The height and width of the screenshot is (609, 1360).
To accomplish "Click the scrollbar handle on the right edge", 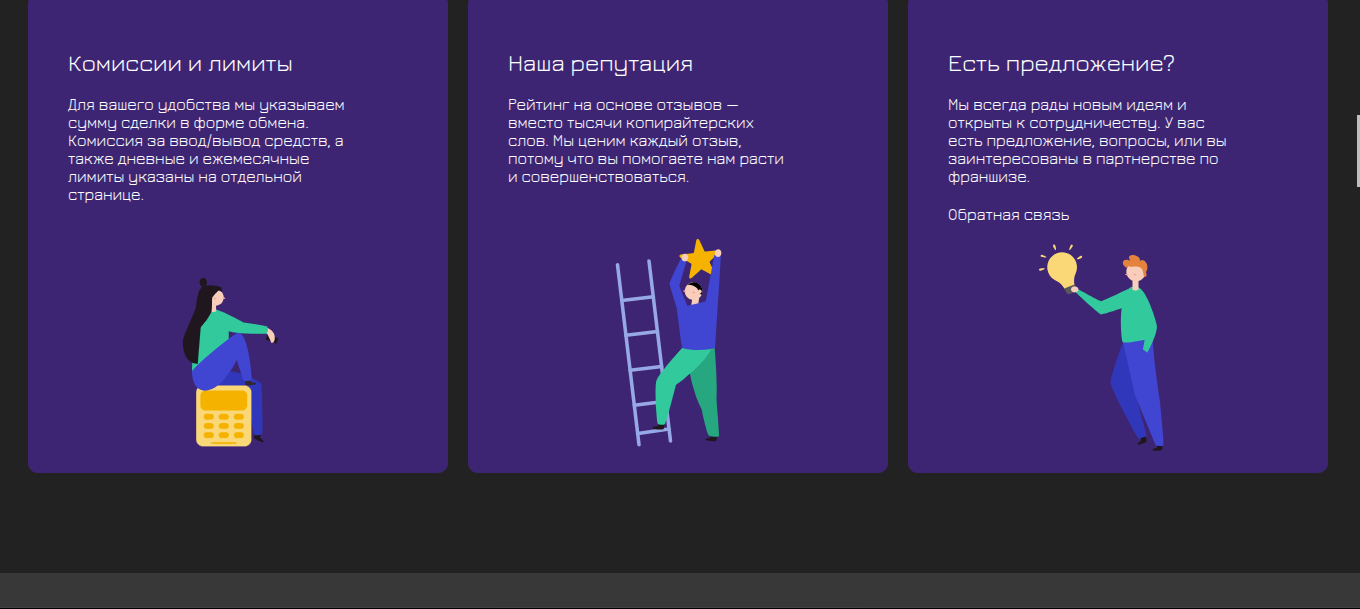I will coord(1356,150).
